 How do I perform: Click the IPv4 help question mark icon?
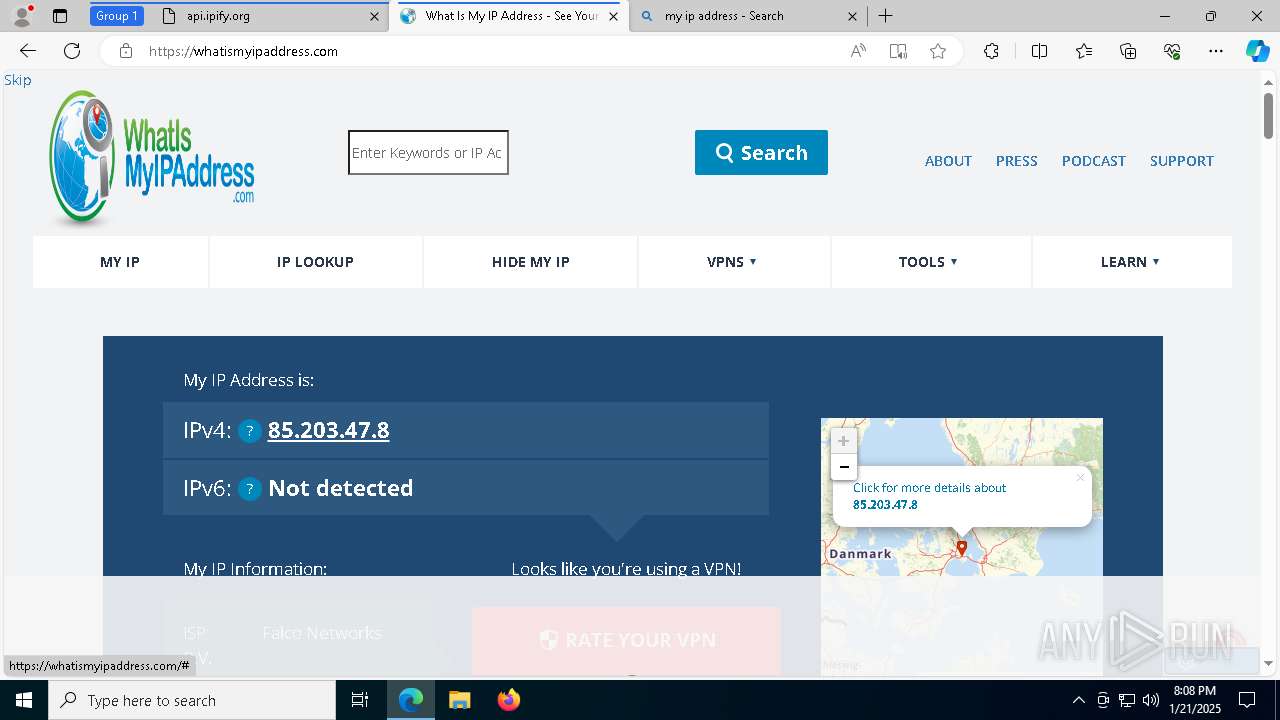pyautogui.click(x=250, y=431)
